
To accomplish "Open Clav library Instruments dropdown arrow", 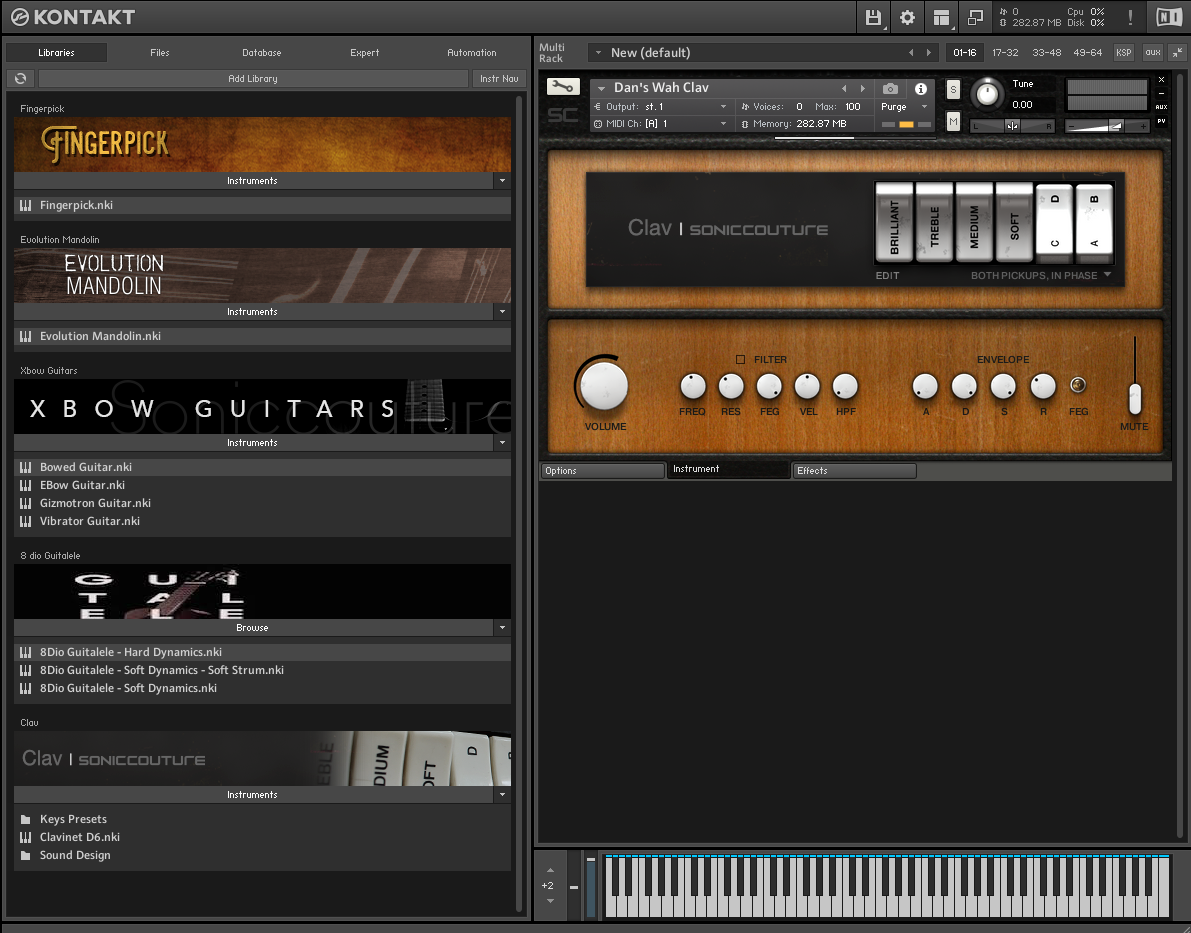I will pos(502,795).
